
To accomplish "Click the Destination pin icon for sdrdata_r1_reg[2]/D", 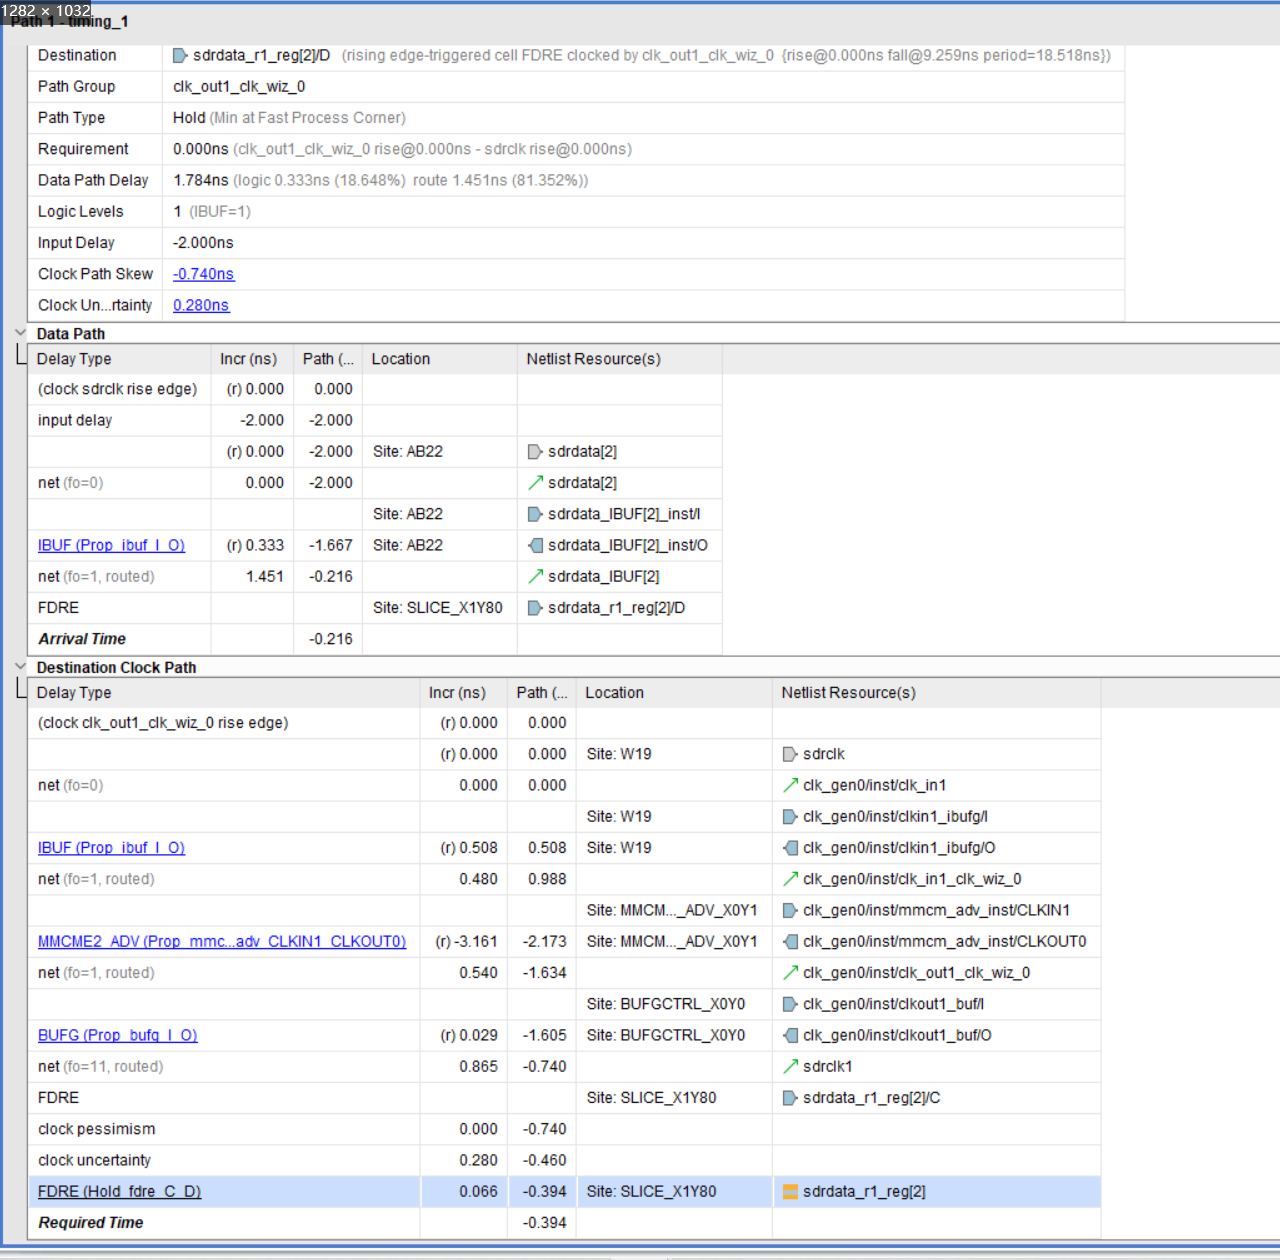I will pos(180,55).
